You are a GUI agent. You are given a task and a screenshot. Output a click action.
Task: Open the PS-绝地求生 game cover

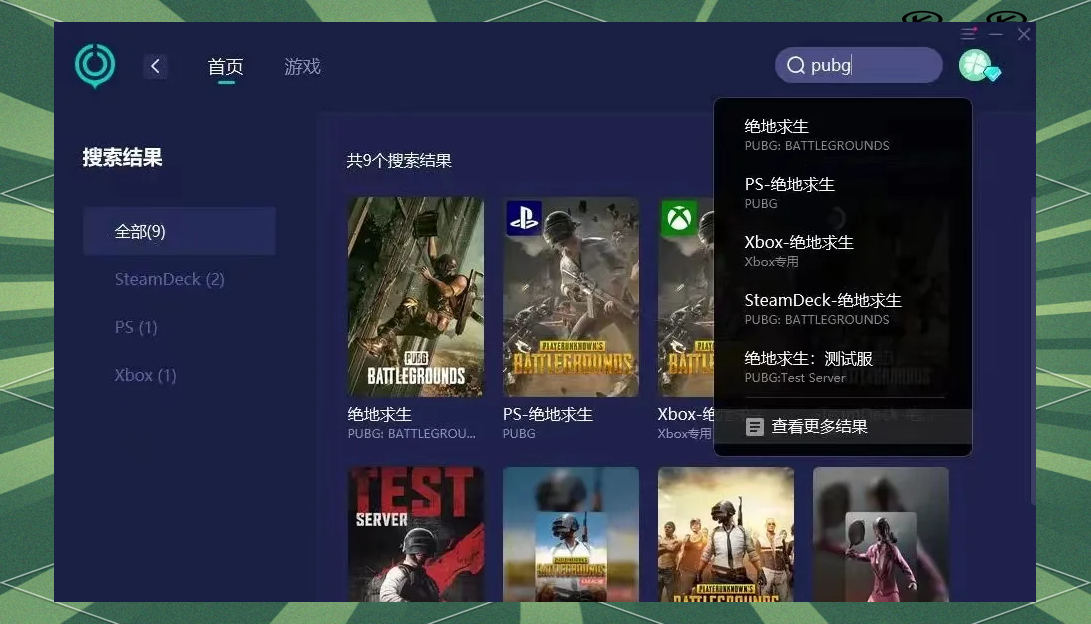pos(571,296)
